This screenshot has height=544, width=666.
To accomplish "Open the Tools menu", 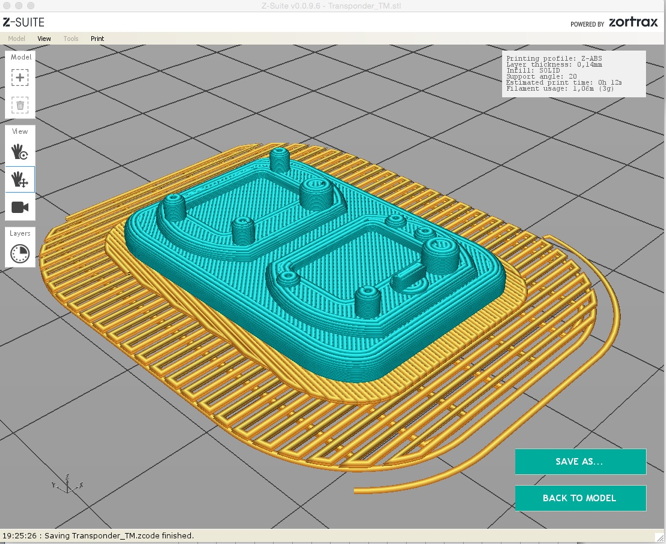I will pos(71,39).
